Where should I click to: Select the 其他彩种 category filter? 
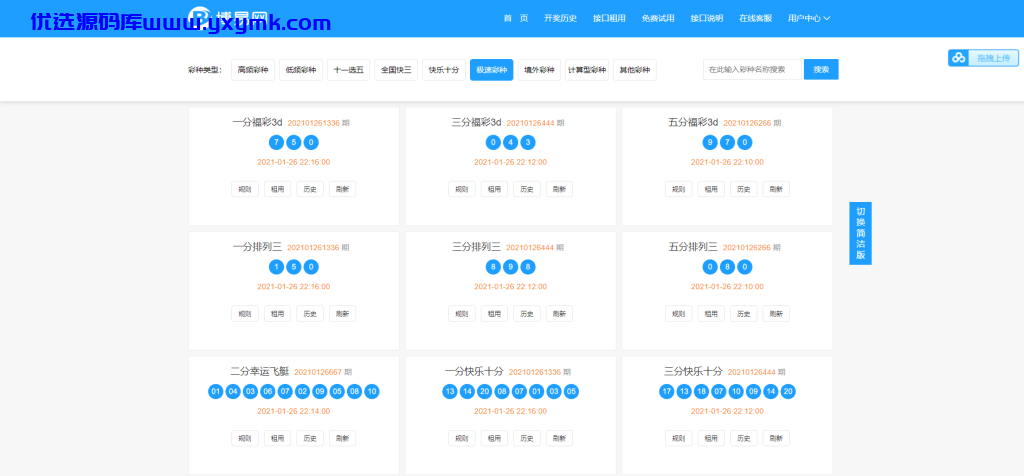coord(635,70)
